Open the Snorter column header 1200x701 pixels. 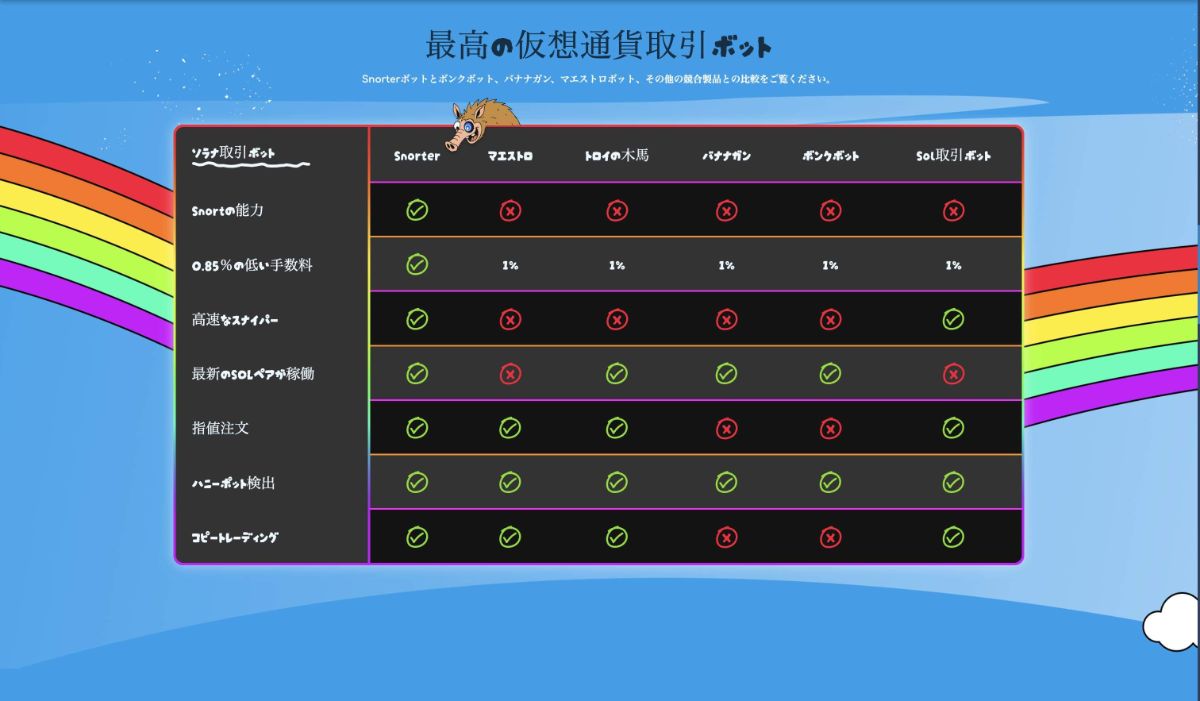[417, 156]
